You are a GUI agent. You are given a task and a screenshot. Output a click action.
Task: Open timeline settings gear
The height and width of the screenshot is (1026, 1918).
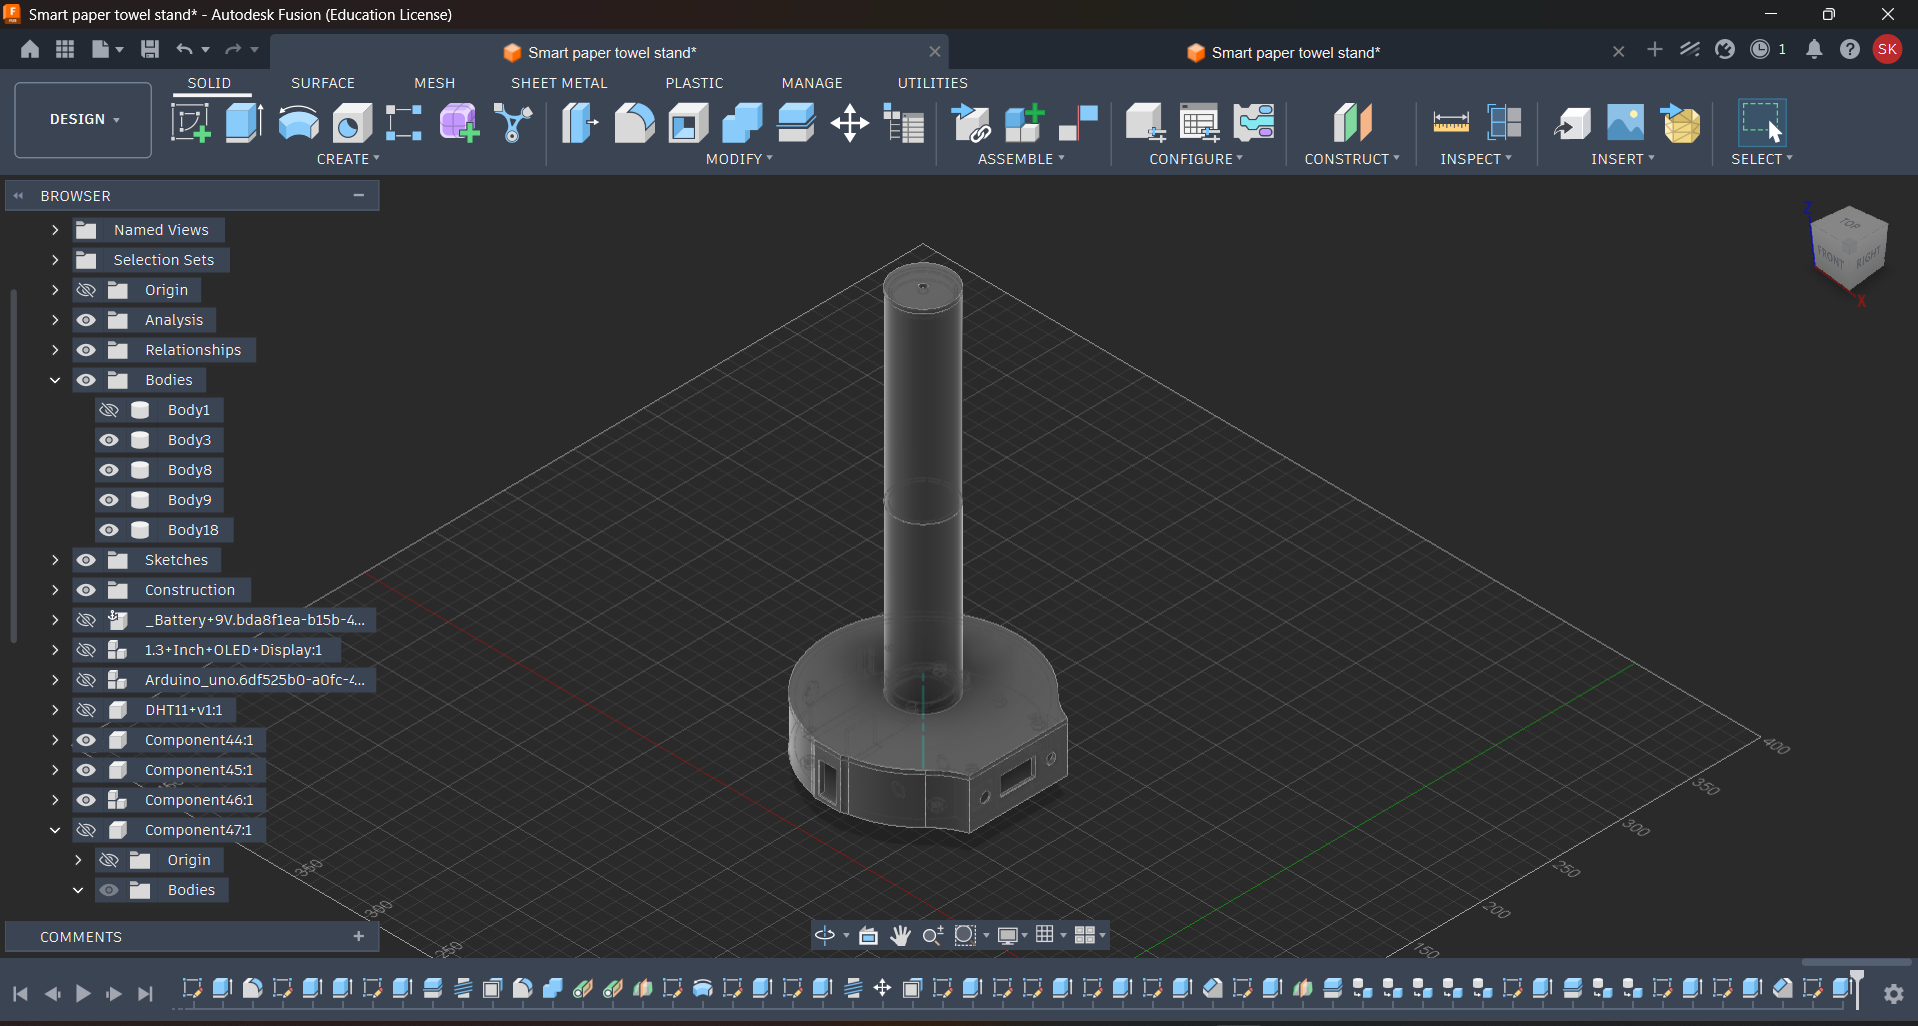coord(1894,993)
